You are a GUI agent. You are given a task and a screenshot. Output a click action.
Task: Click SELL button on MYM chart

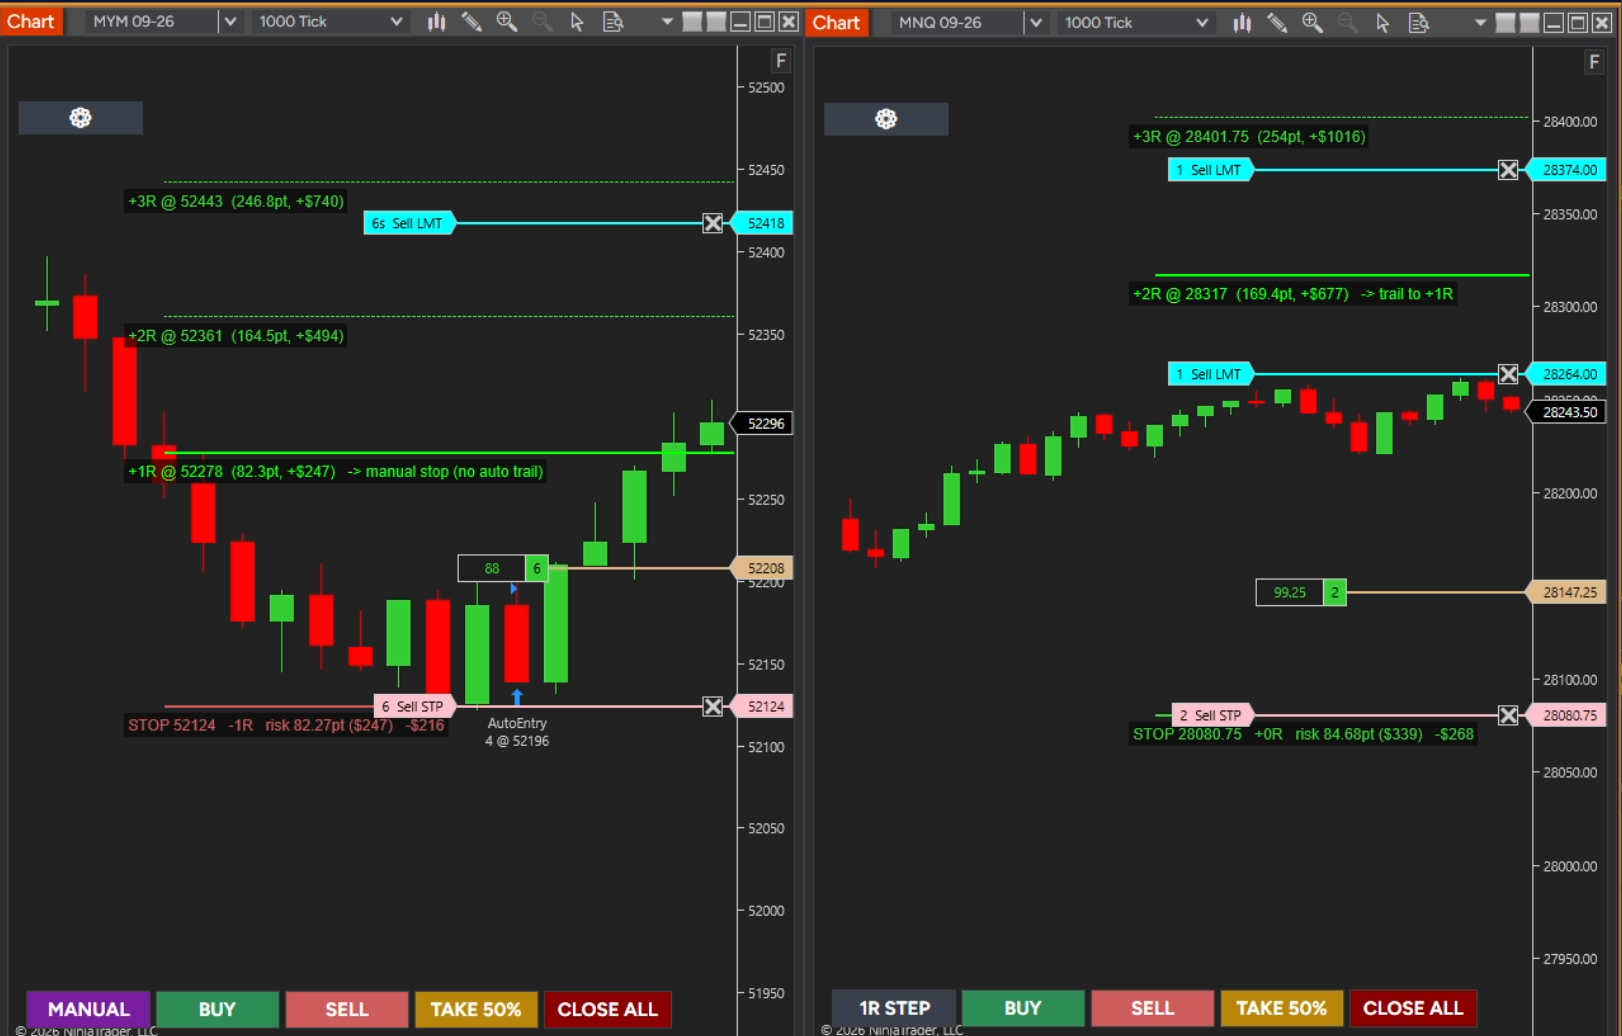347,1009
